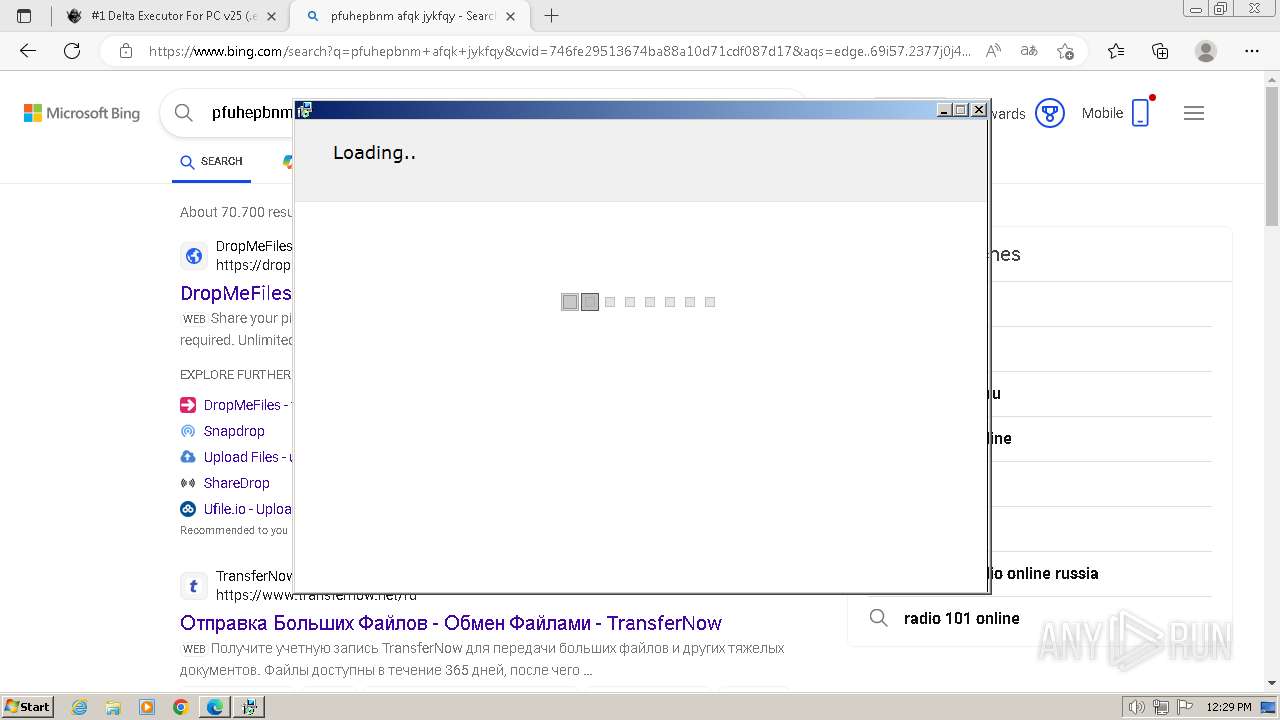Open a new browser tab with plus button

coord(551,16)
